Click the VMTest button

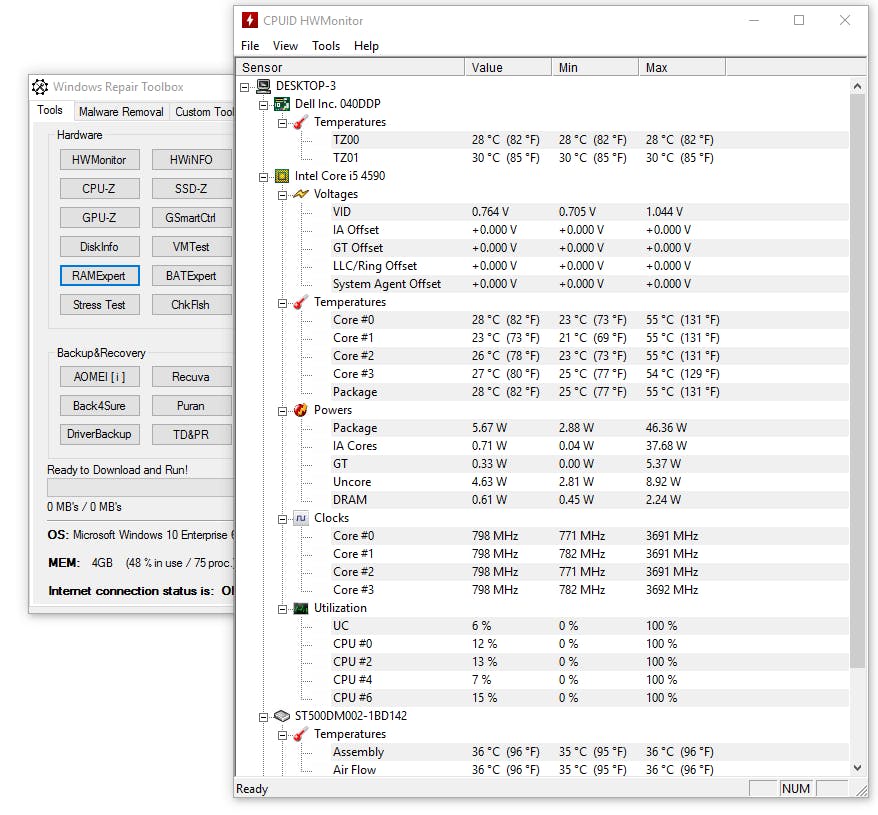tap(191, 246)
